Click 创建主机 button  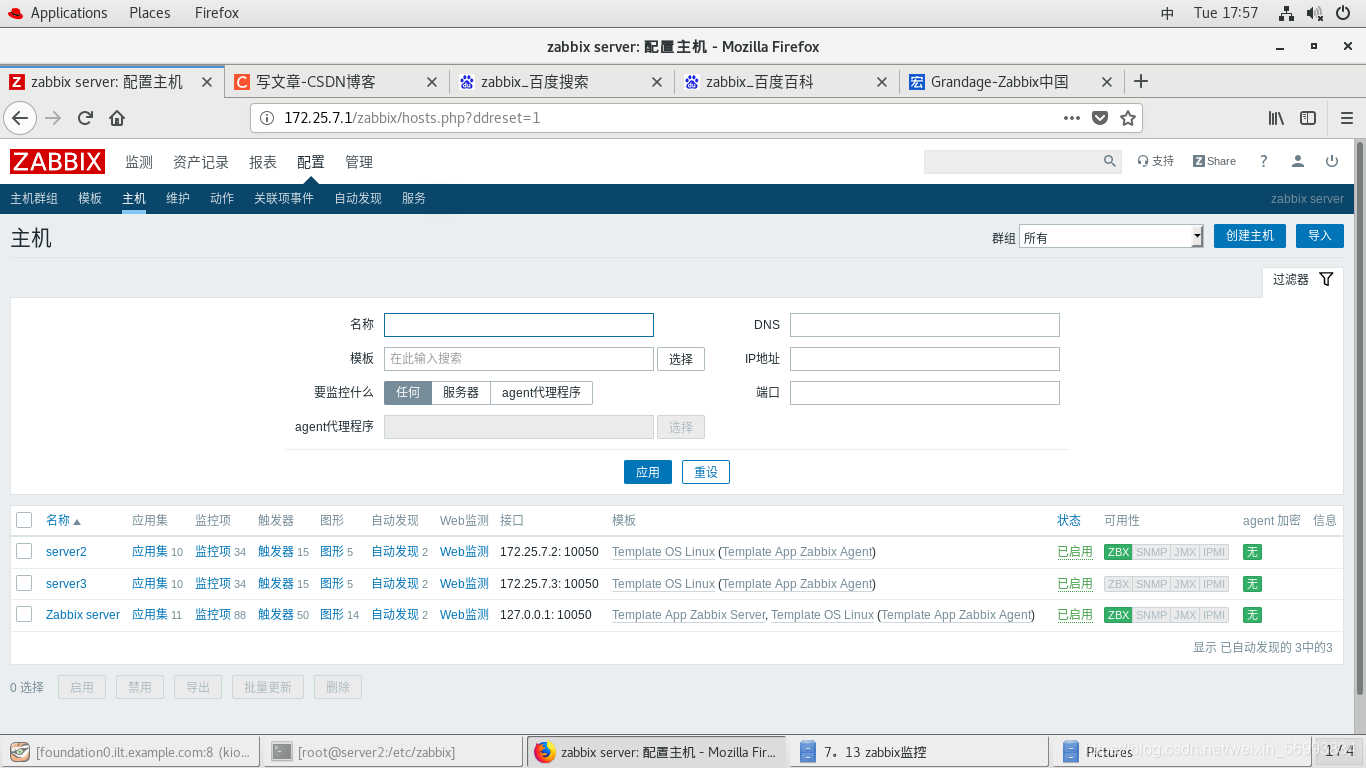coord(1250,235)
